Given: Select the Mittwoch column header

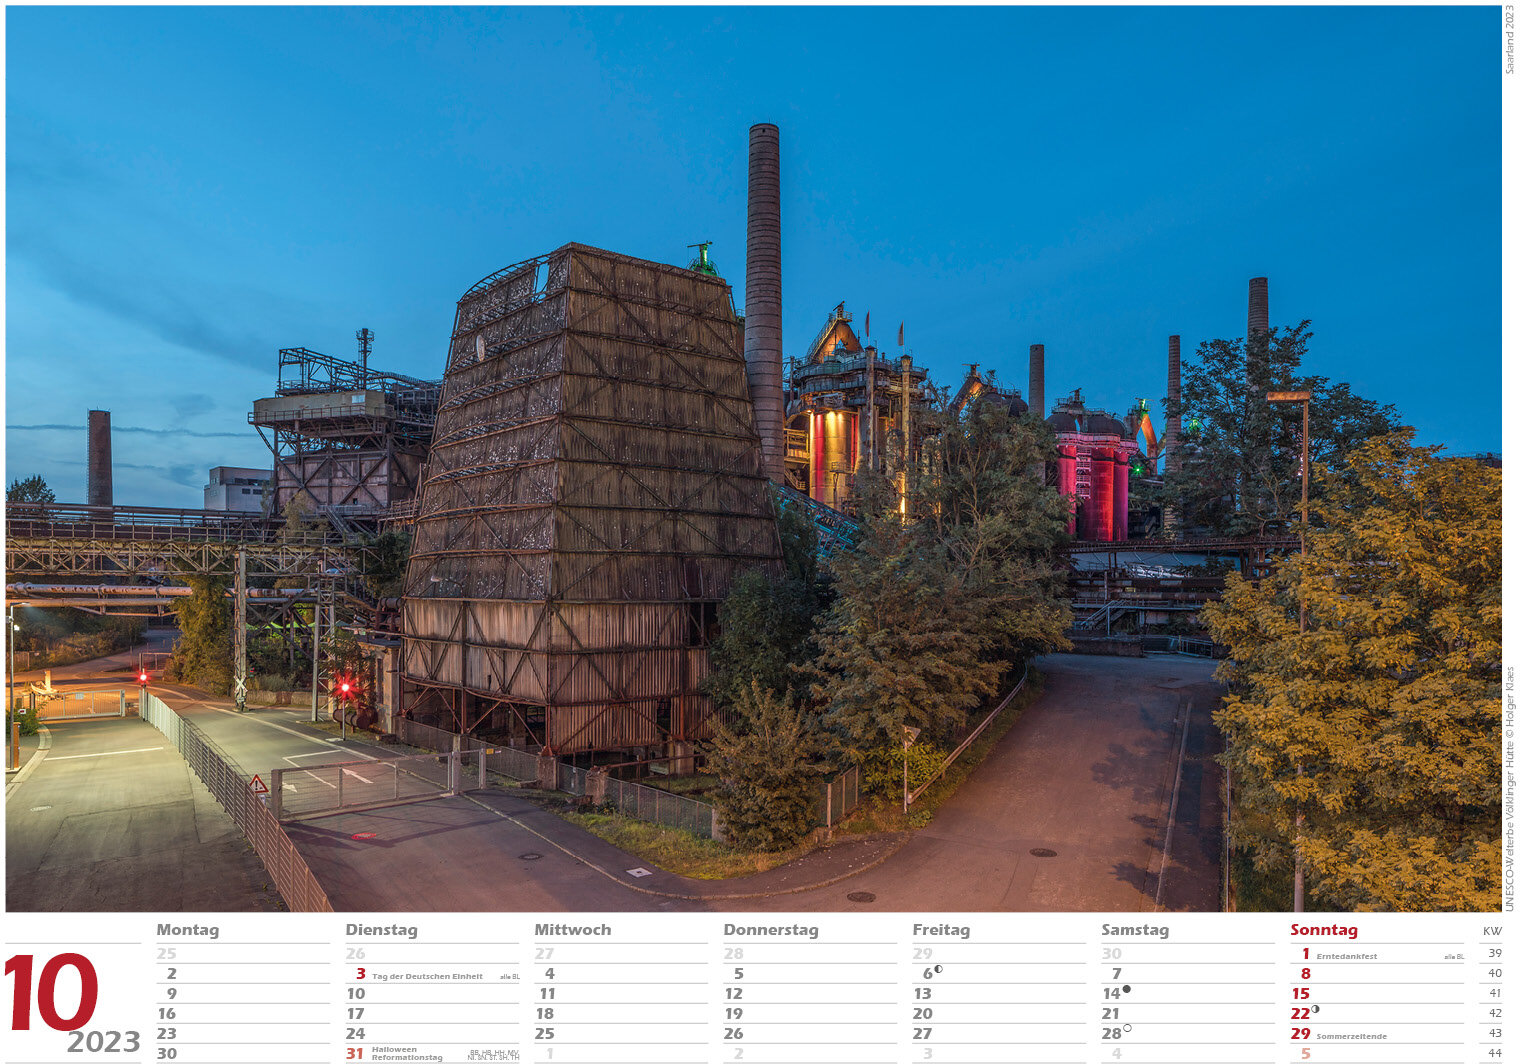Looking at the screenshot, I should point(572,930).
